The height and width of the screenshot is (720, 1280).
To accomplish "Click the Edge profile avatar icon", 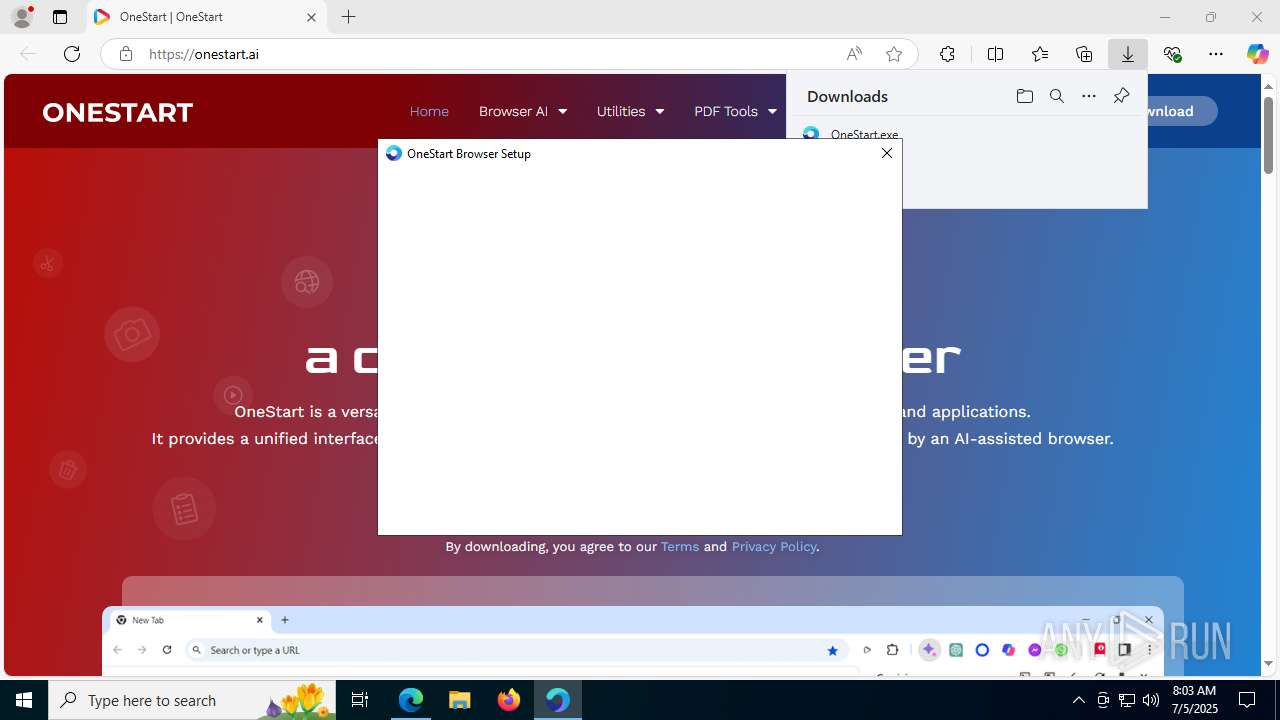I will (x=22, y=17).
